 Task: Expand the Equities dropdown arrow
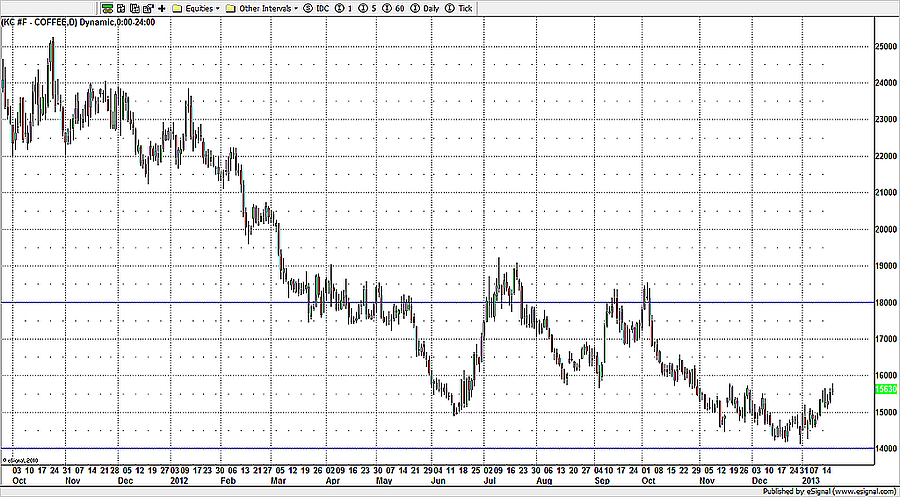coord(217,8)
